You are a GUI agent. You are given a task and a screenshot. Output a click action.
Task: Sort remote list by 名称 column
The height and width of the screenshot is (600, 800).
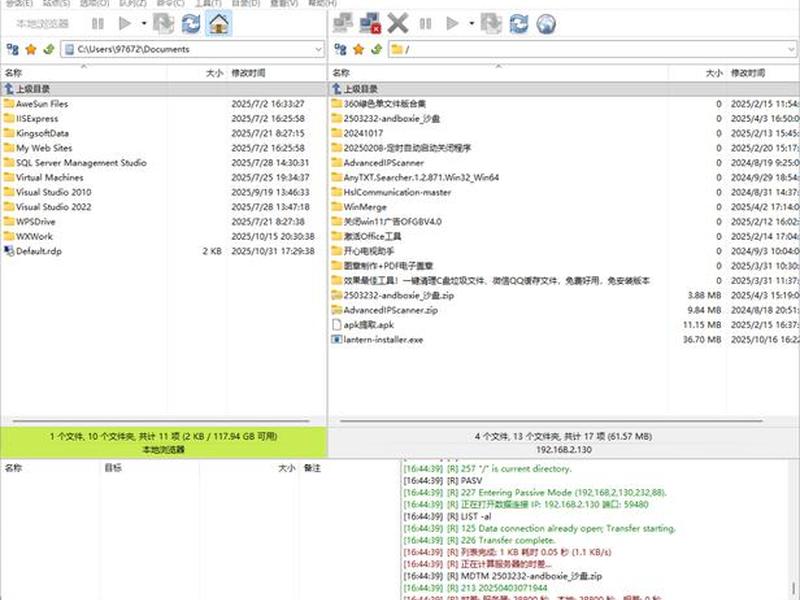498,73
